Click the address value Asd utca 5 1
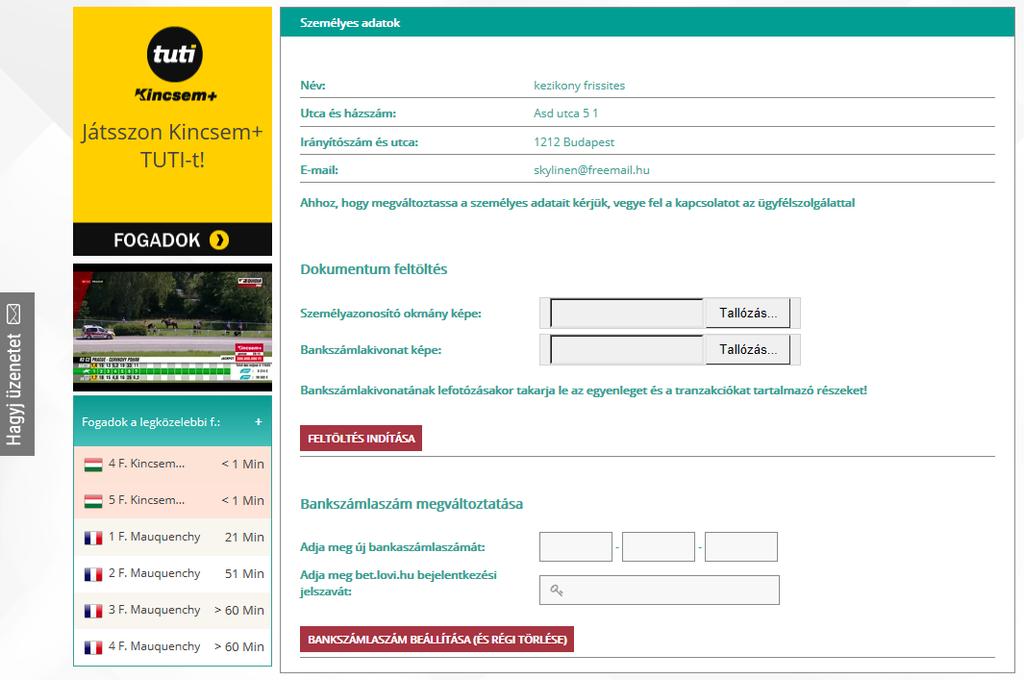The image size is (1024, 680). pyautogui.click(x=566, y=113)
